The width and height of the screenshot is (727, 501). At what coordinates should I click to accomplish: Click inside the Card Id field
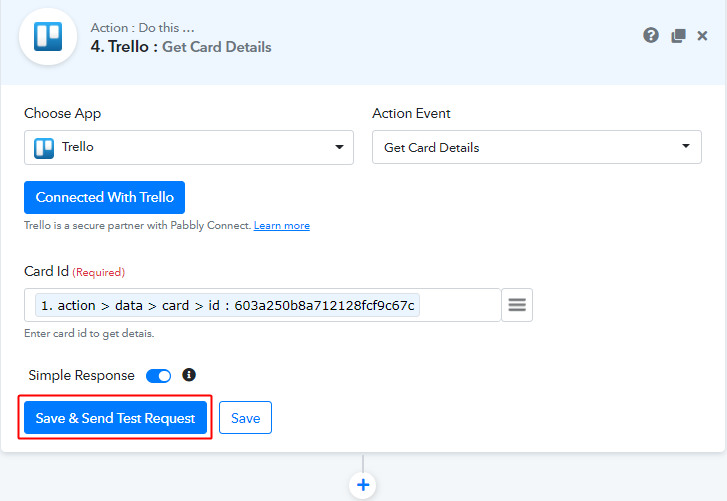coord(262,305)
